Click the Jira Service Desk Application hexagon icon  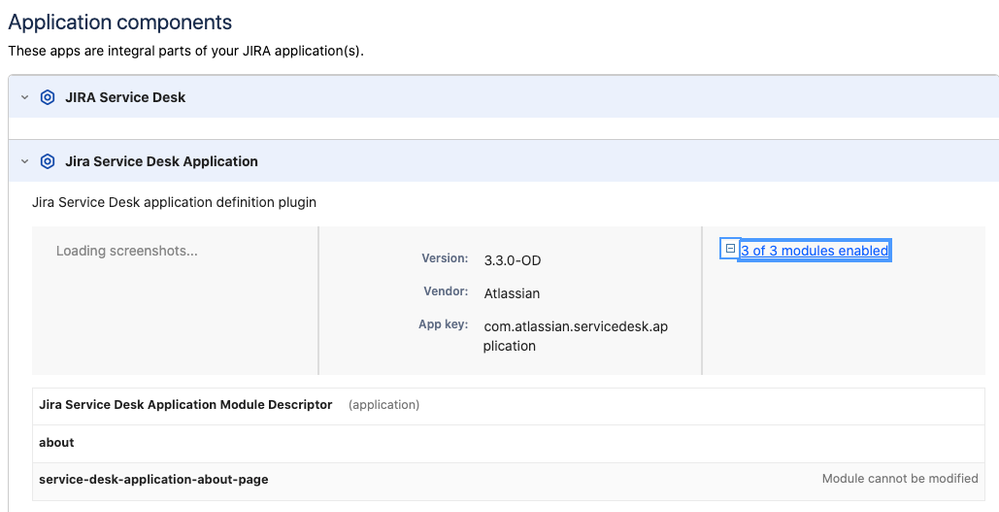coord(47,162)
